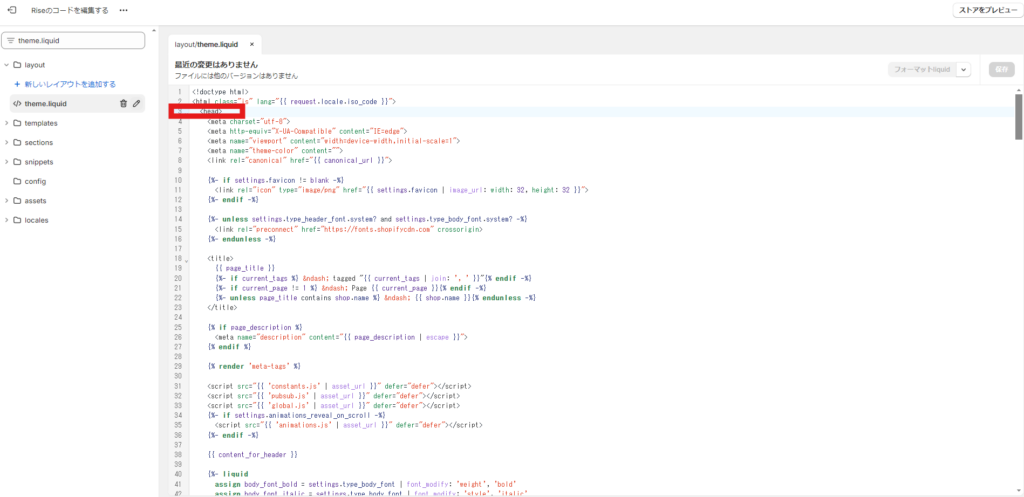Close the layout/theme.liquid tab
The image size is (1024, 497).
(251, 44)
